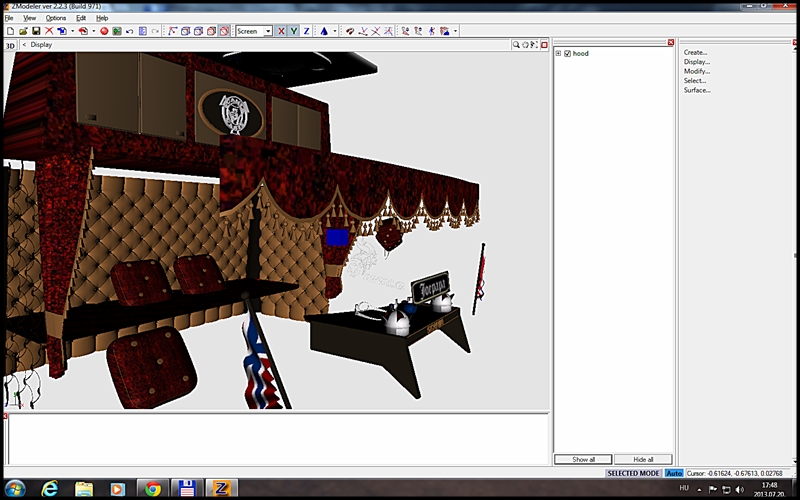Switch to Edges level cube icon
This screenshot has height=500, width=800.
click(185, 31)
